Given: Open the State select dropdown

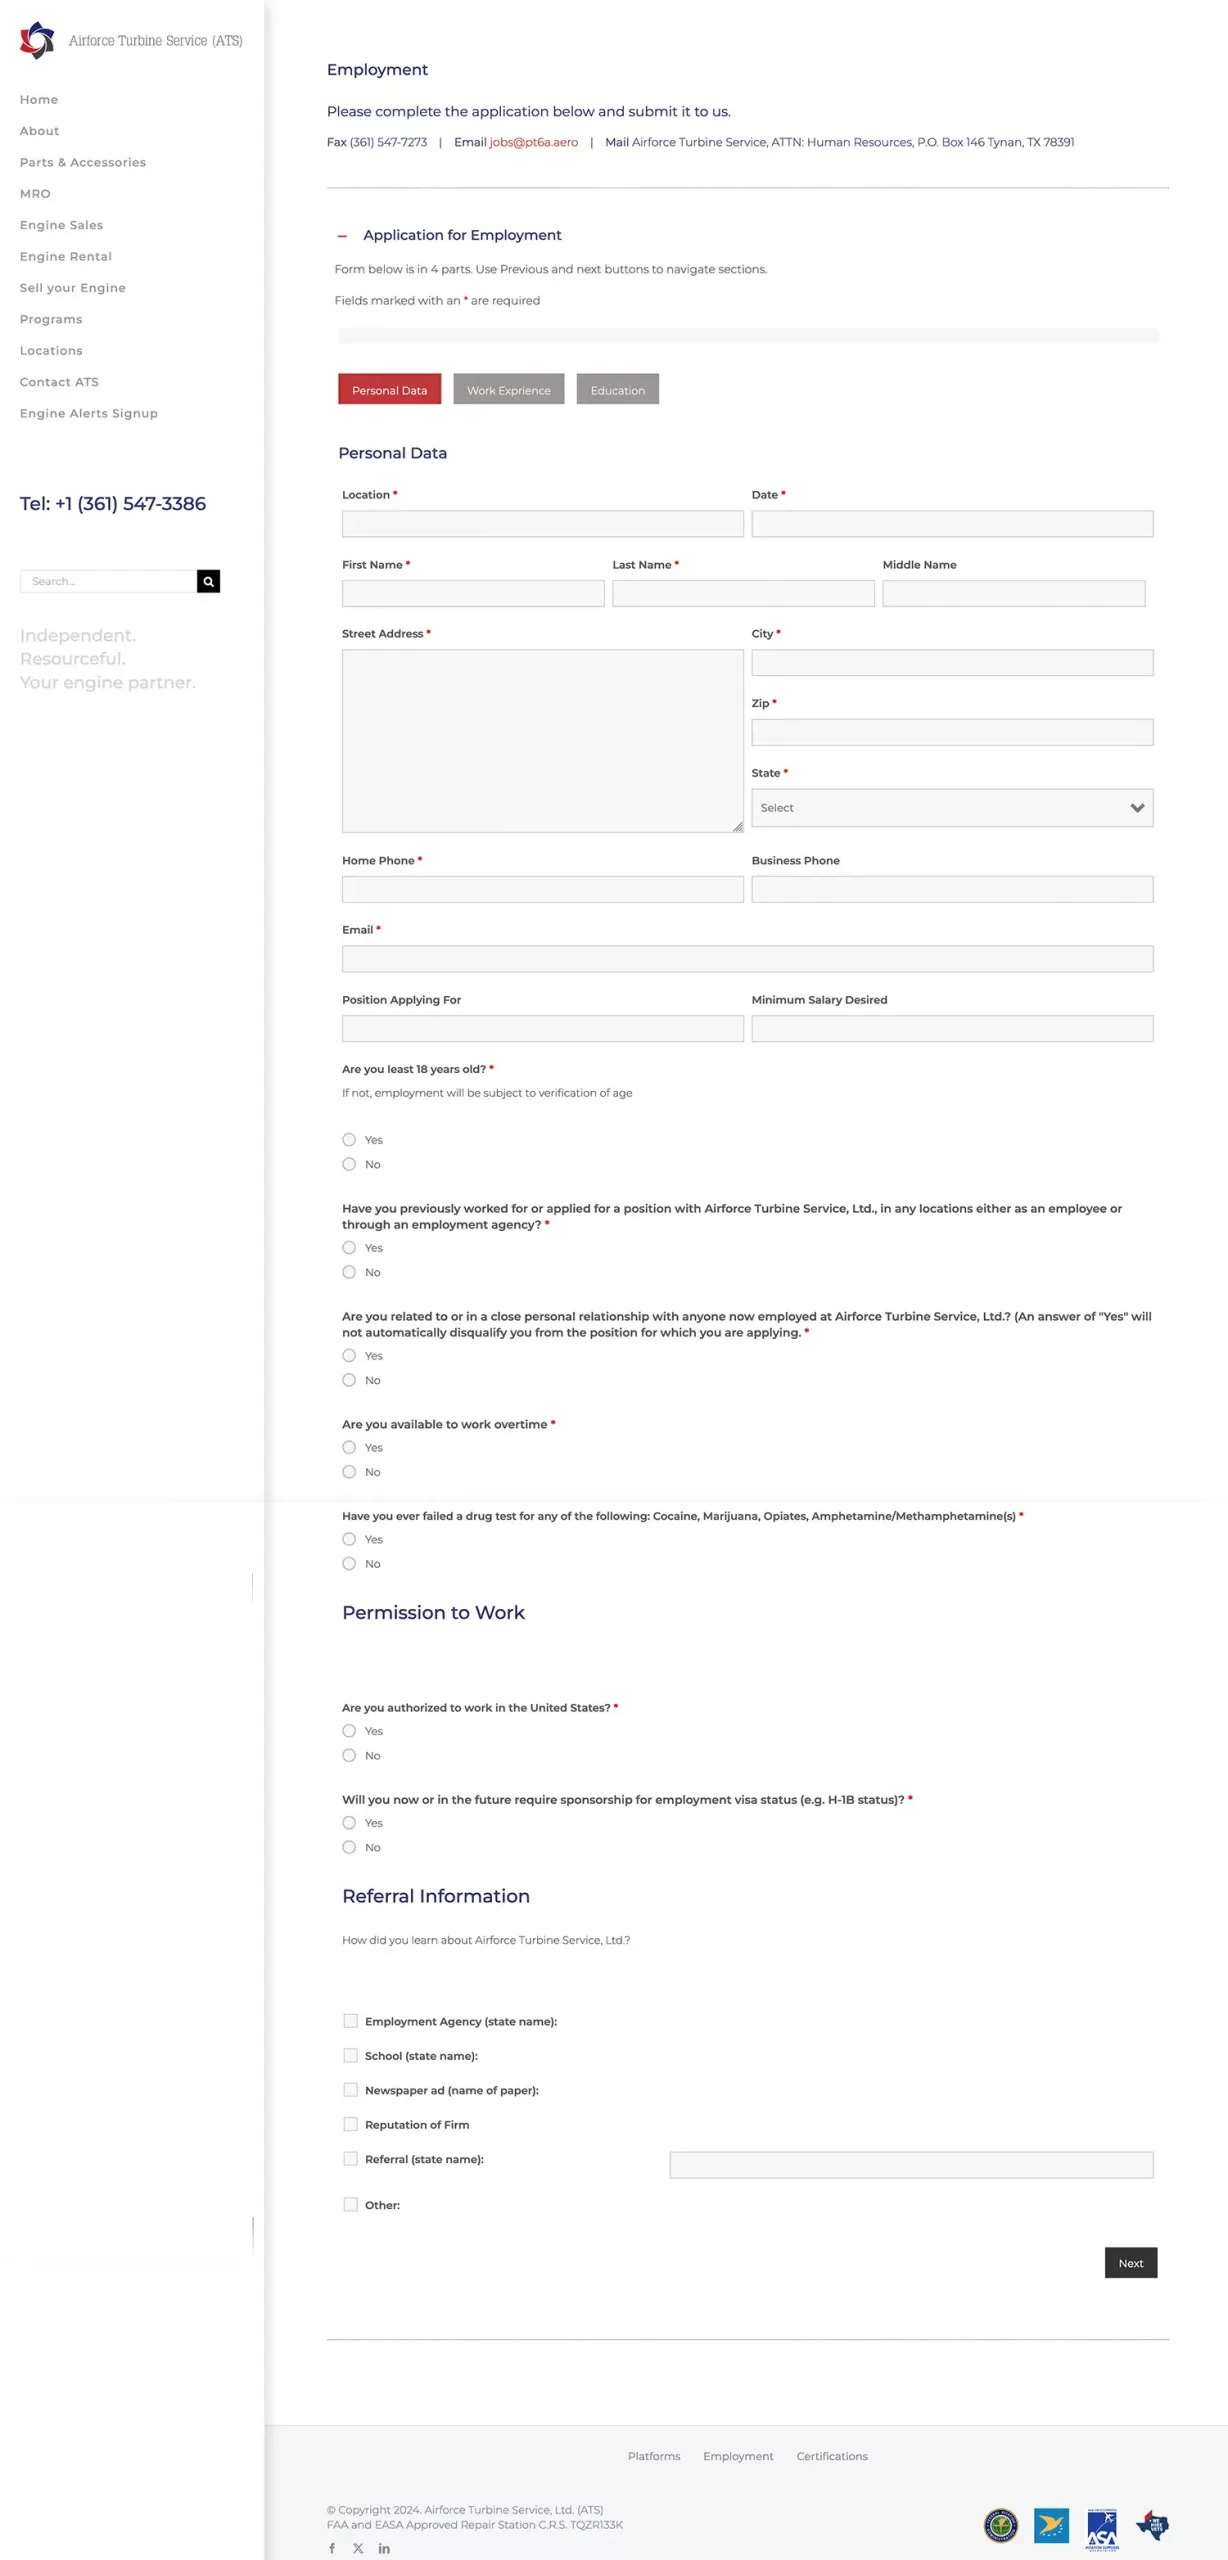Looking at the screenshot, I should (x=951, y=808).
